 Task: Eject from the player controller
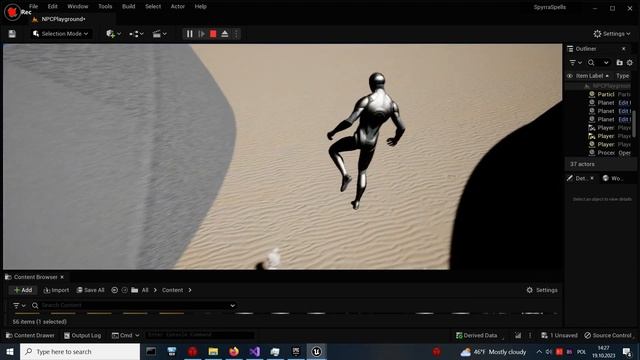[x=224, y=34]
